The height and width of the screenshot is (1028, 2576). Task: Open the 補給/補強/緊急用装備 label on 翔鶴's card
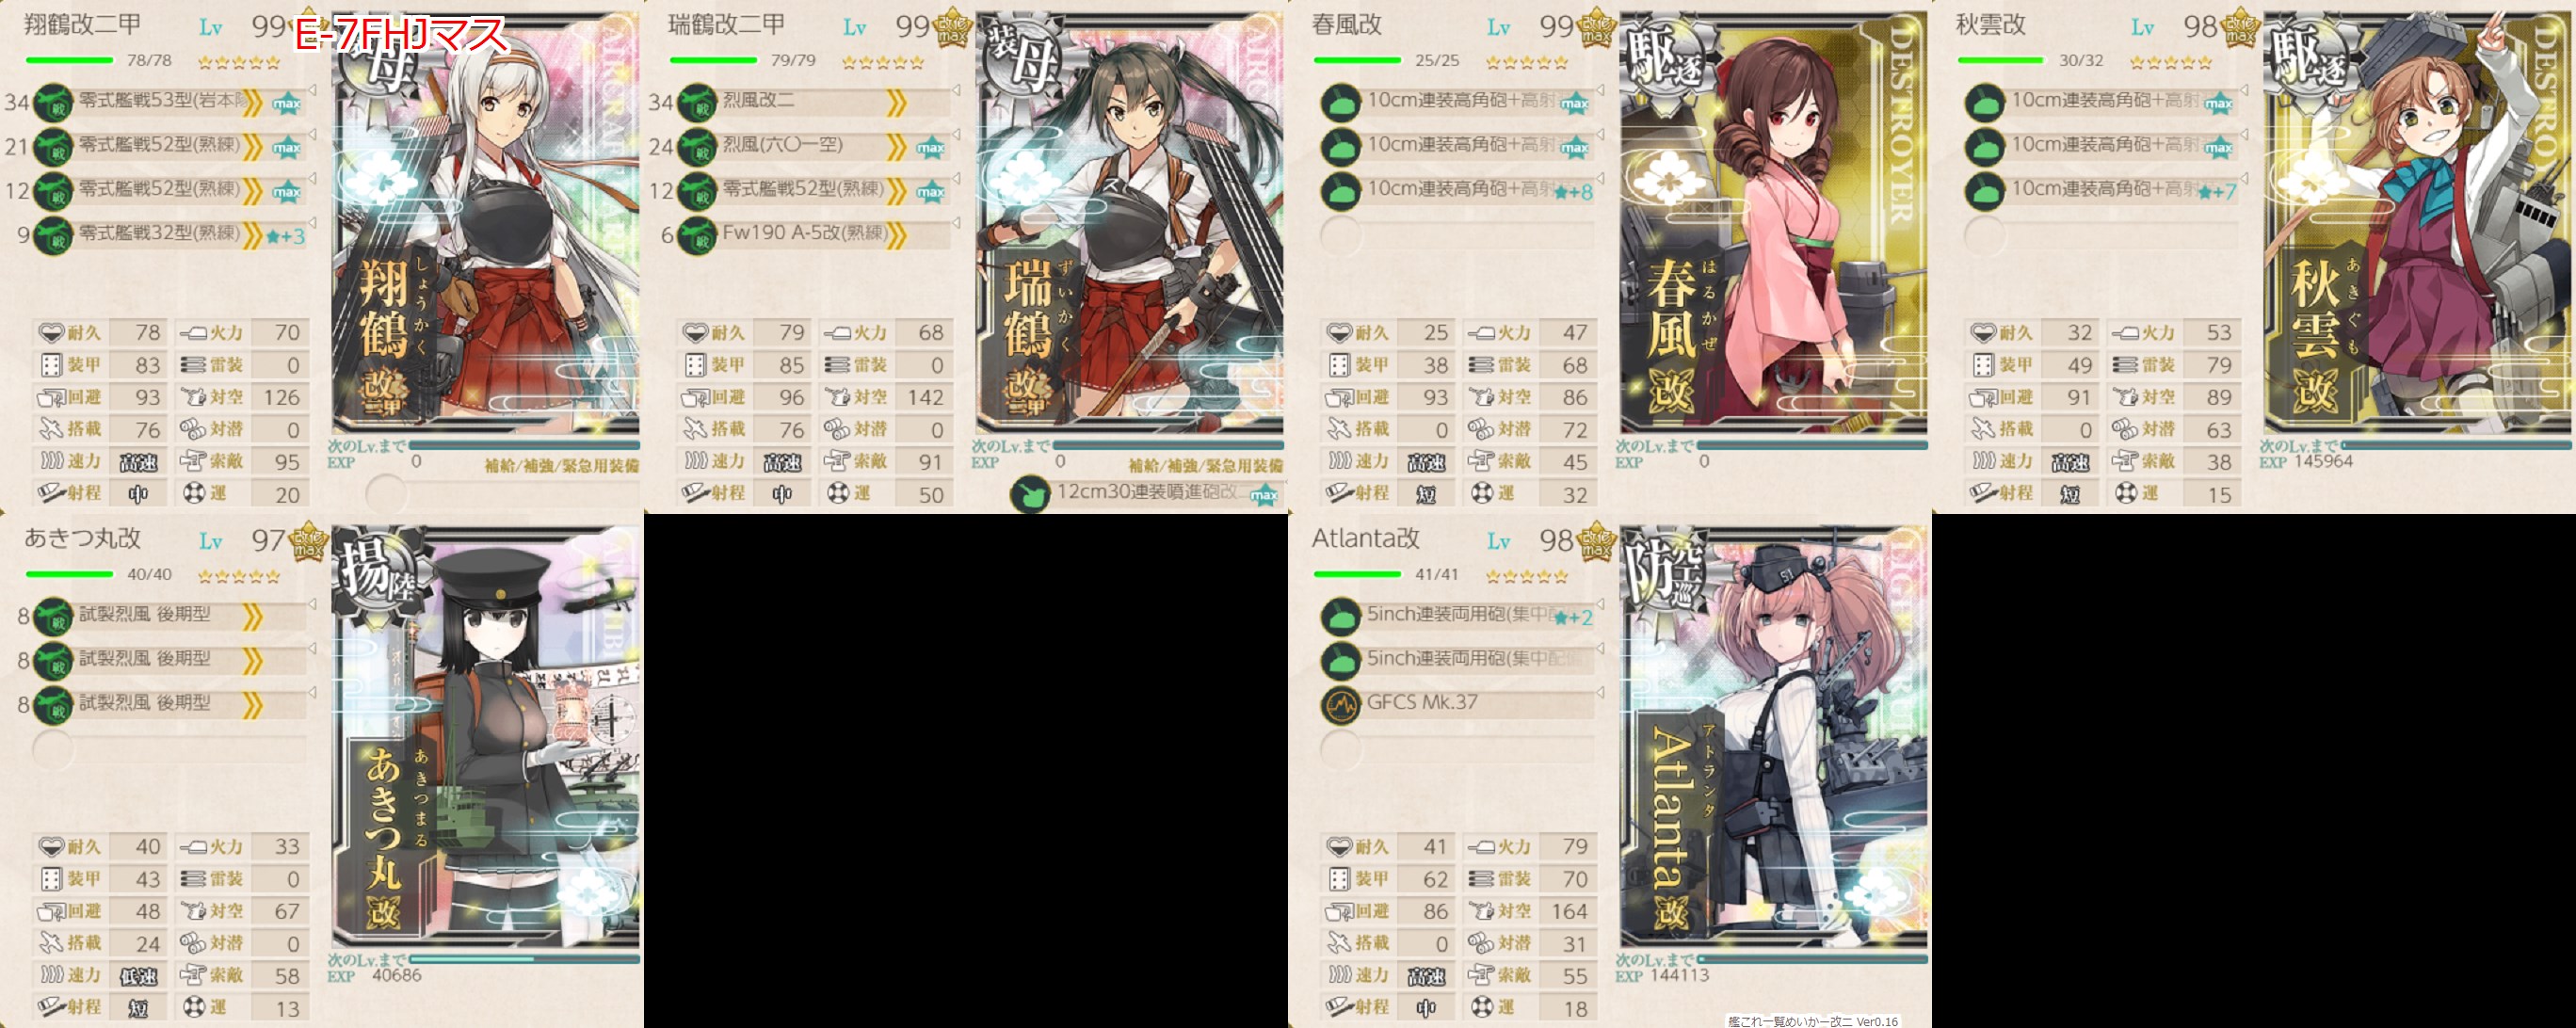coord(561,466)
